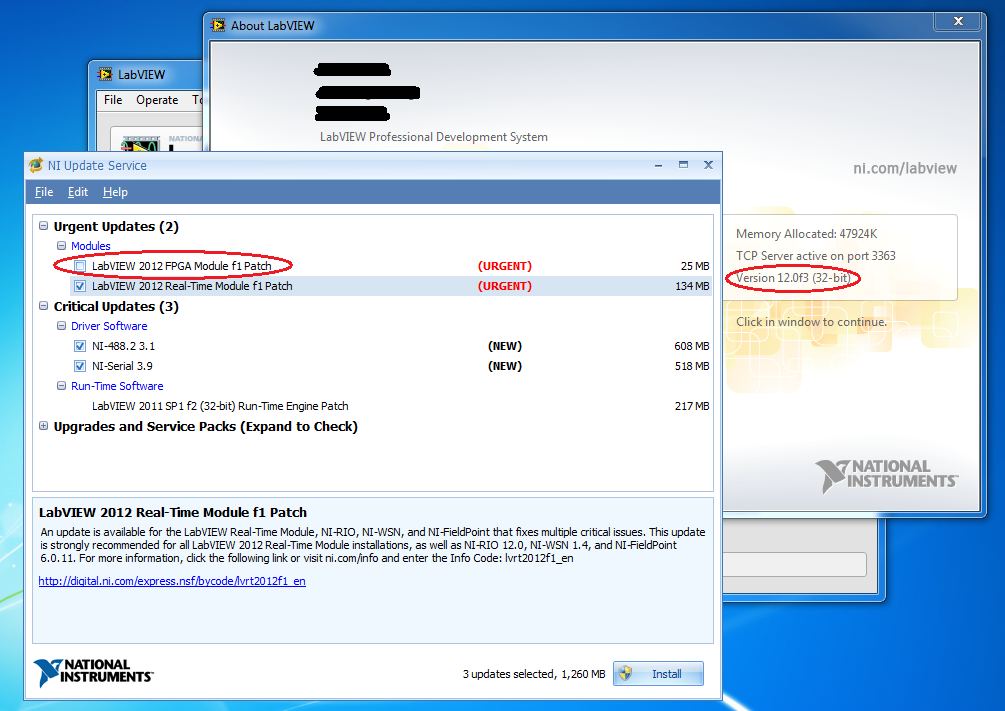Click the Urgent Updates (2) heading
Viewport: 1005px width, 711px height.
point(116,226)
